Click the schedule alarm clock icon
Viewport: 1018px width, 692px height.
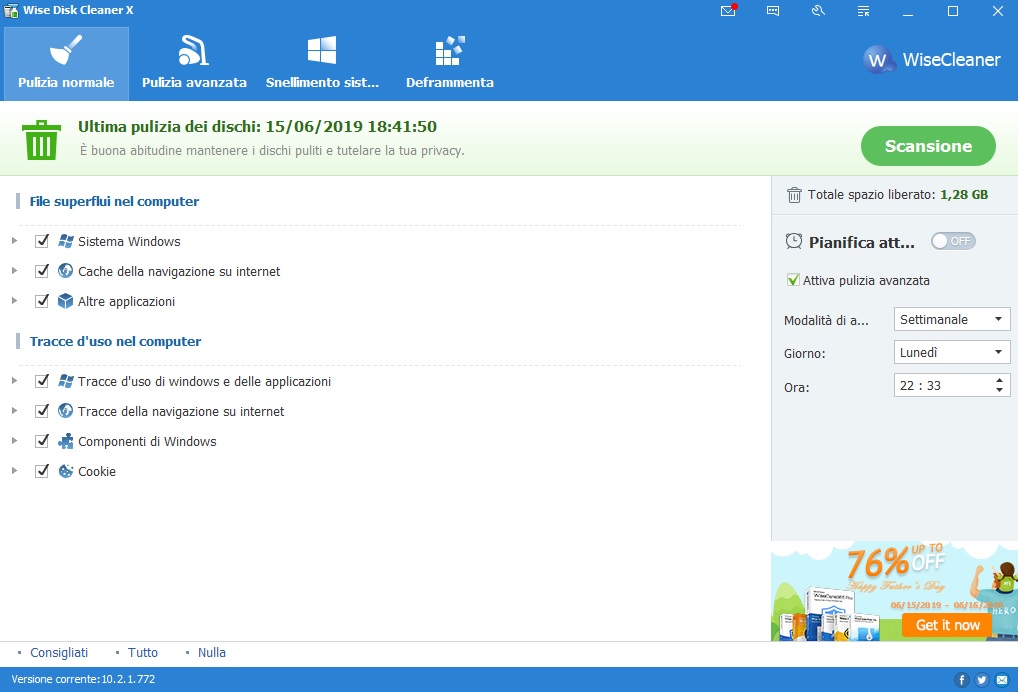tap(793, 241)
